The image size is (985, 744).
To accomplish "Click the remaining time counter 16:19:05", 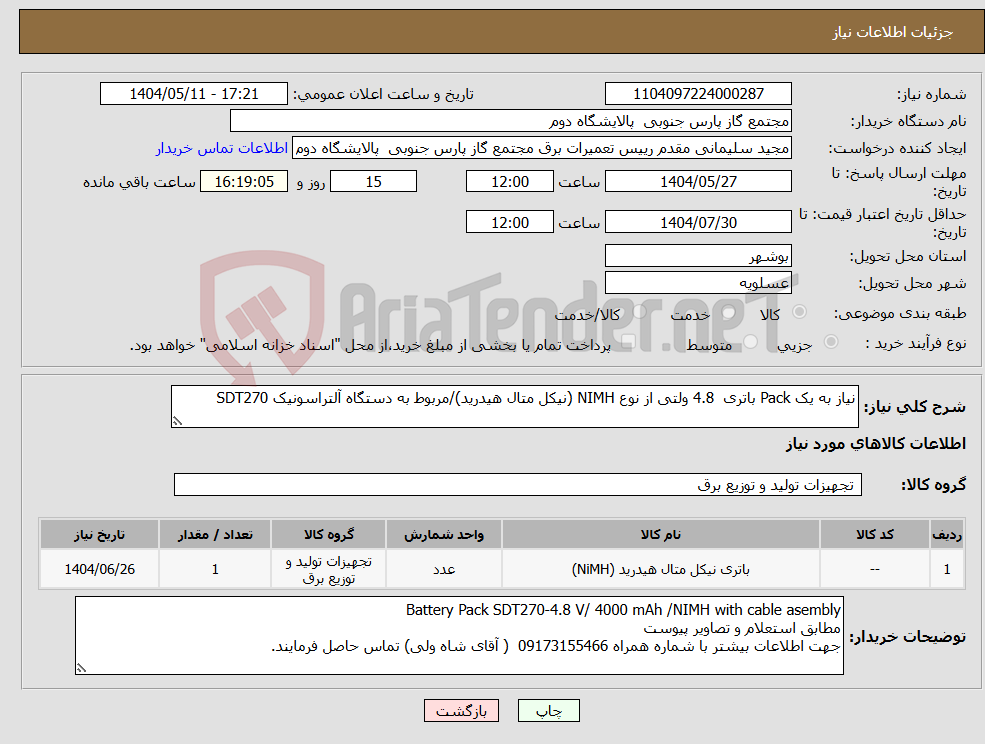I will click(244, 181).
